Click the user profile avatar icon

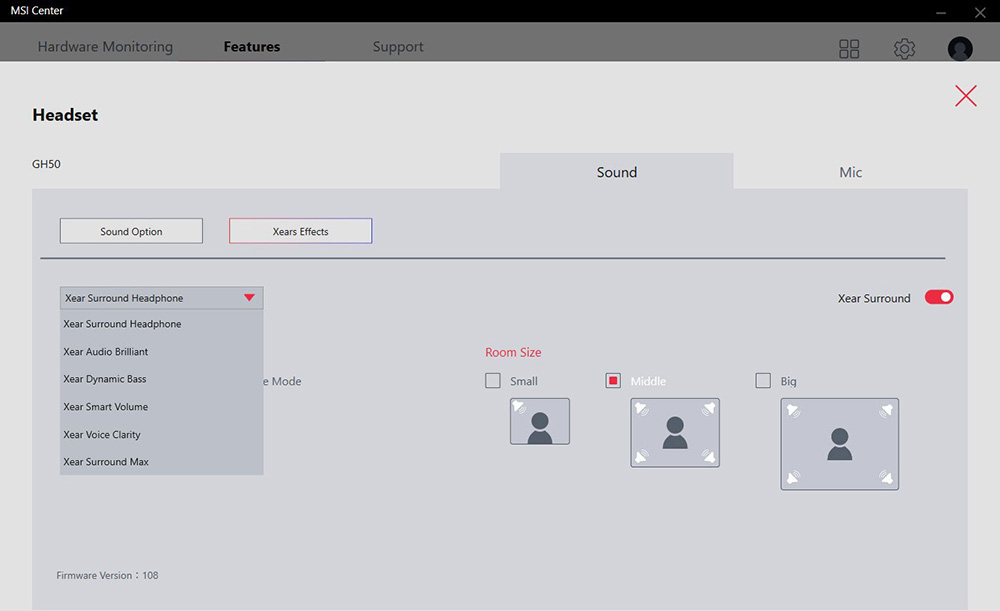point(960,49)
